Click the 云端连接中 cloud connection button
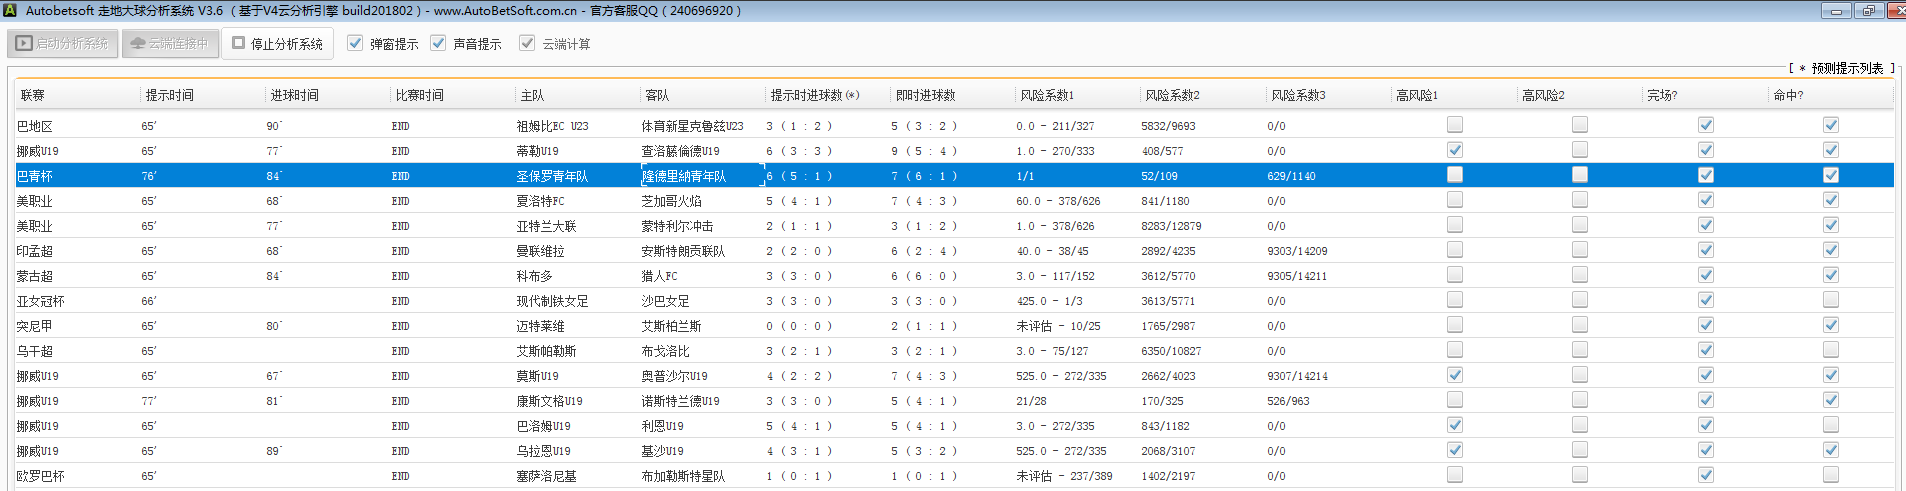Viewport: 1906px width, 491px height. [170, 44]
